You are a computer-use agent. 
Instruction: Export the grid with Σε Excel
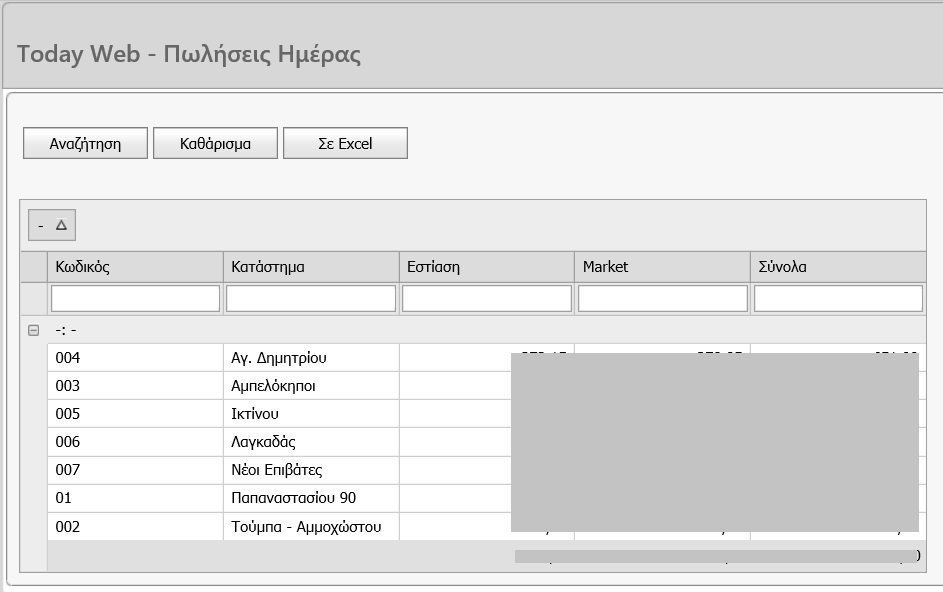point(345,143)
